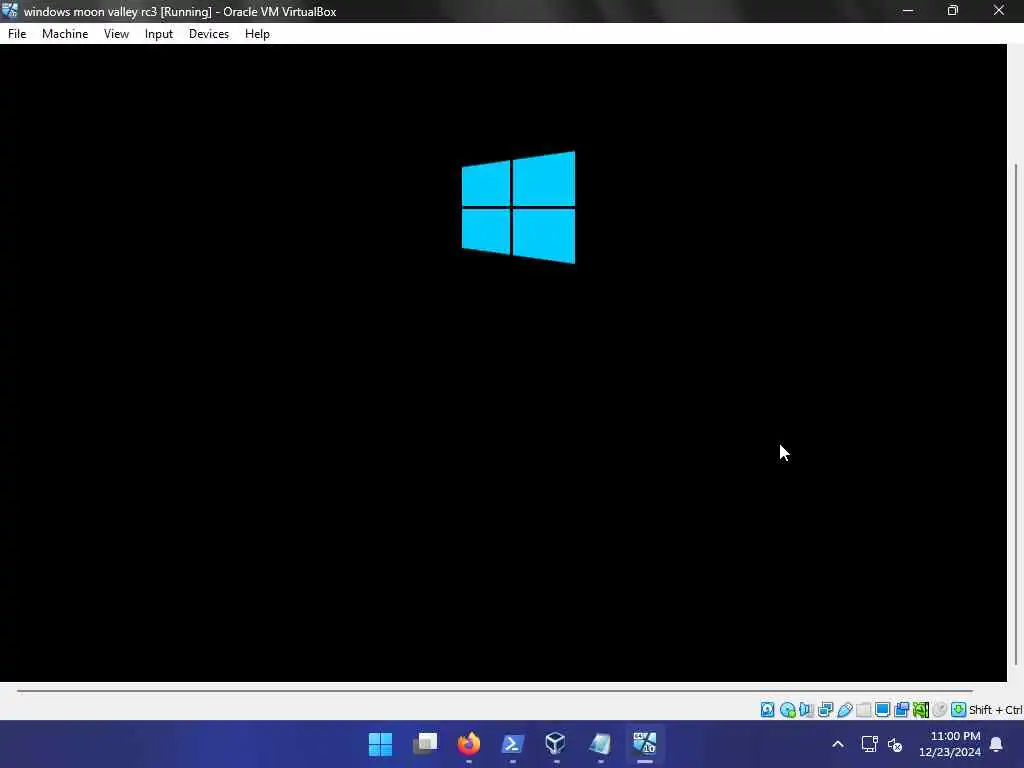Click the network adapters status icon
Screen dimensions: 1024x768
pyautogui.click(x=825, y=709)
